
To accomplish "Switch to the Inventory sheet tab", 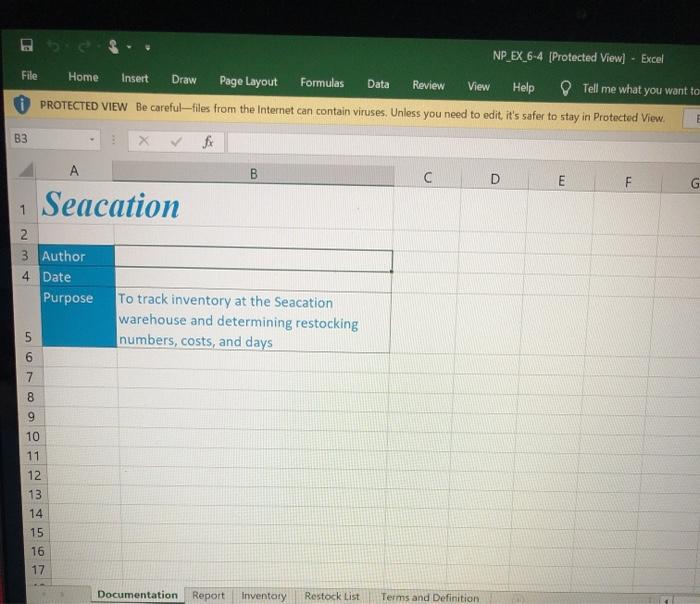I will [264, 596].
